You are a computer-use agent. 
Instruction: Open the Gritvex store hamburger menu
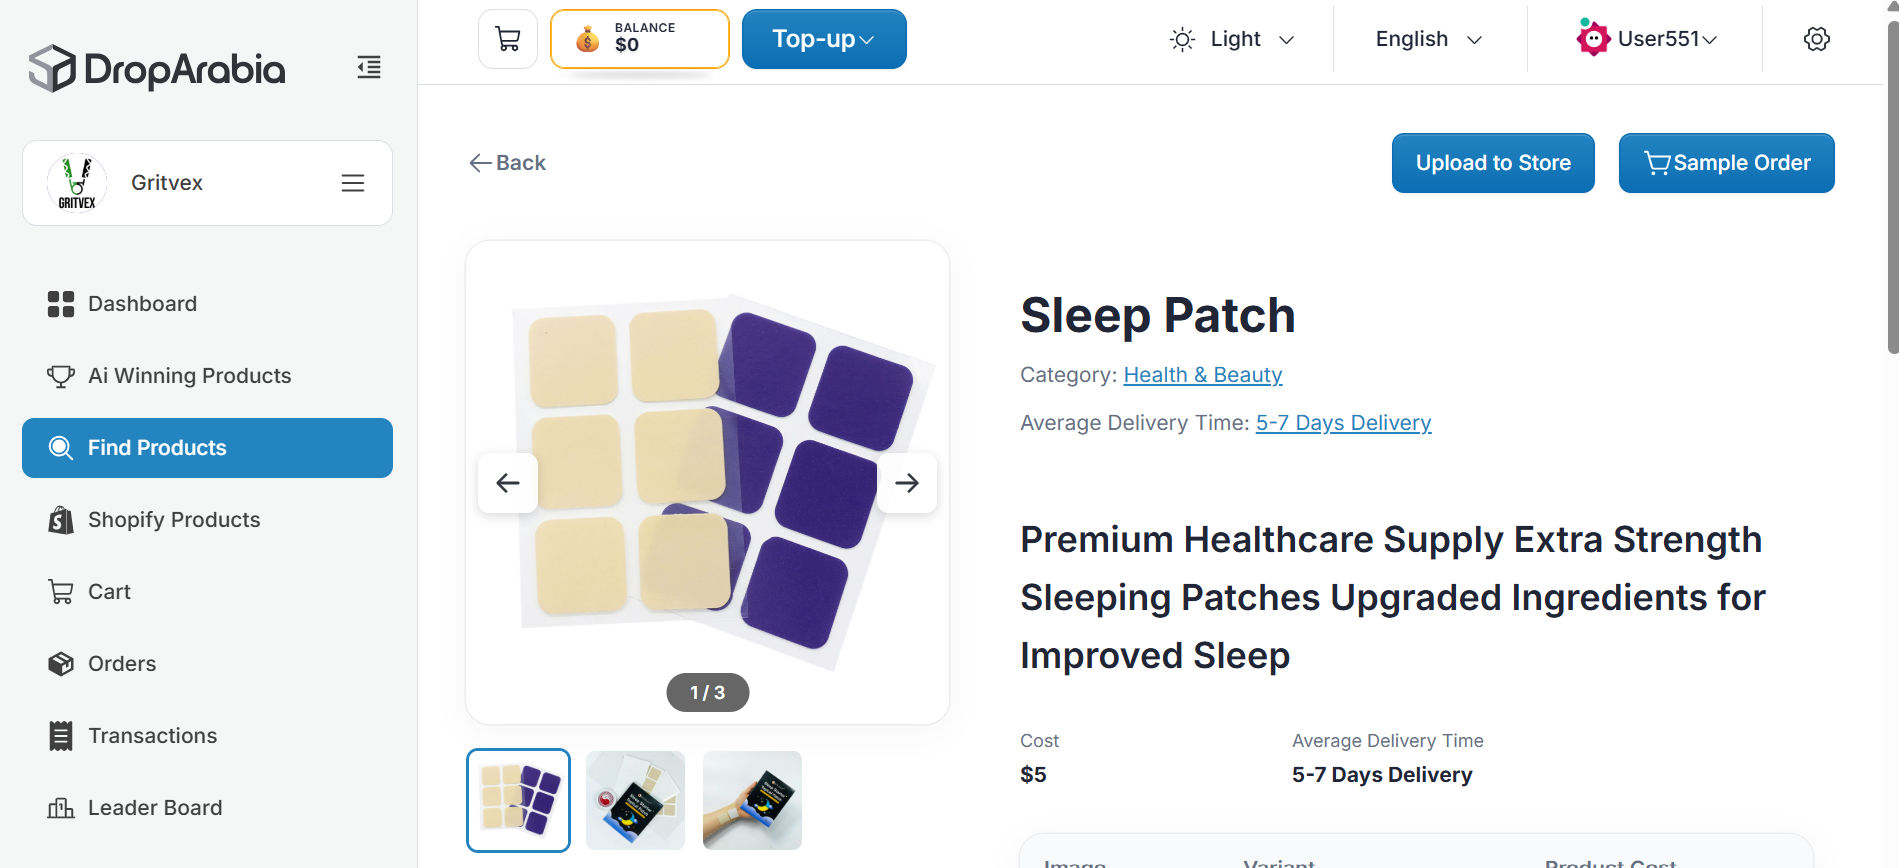(353, 183)
